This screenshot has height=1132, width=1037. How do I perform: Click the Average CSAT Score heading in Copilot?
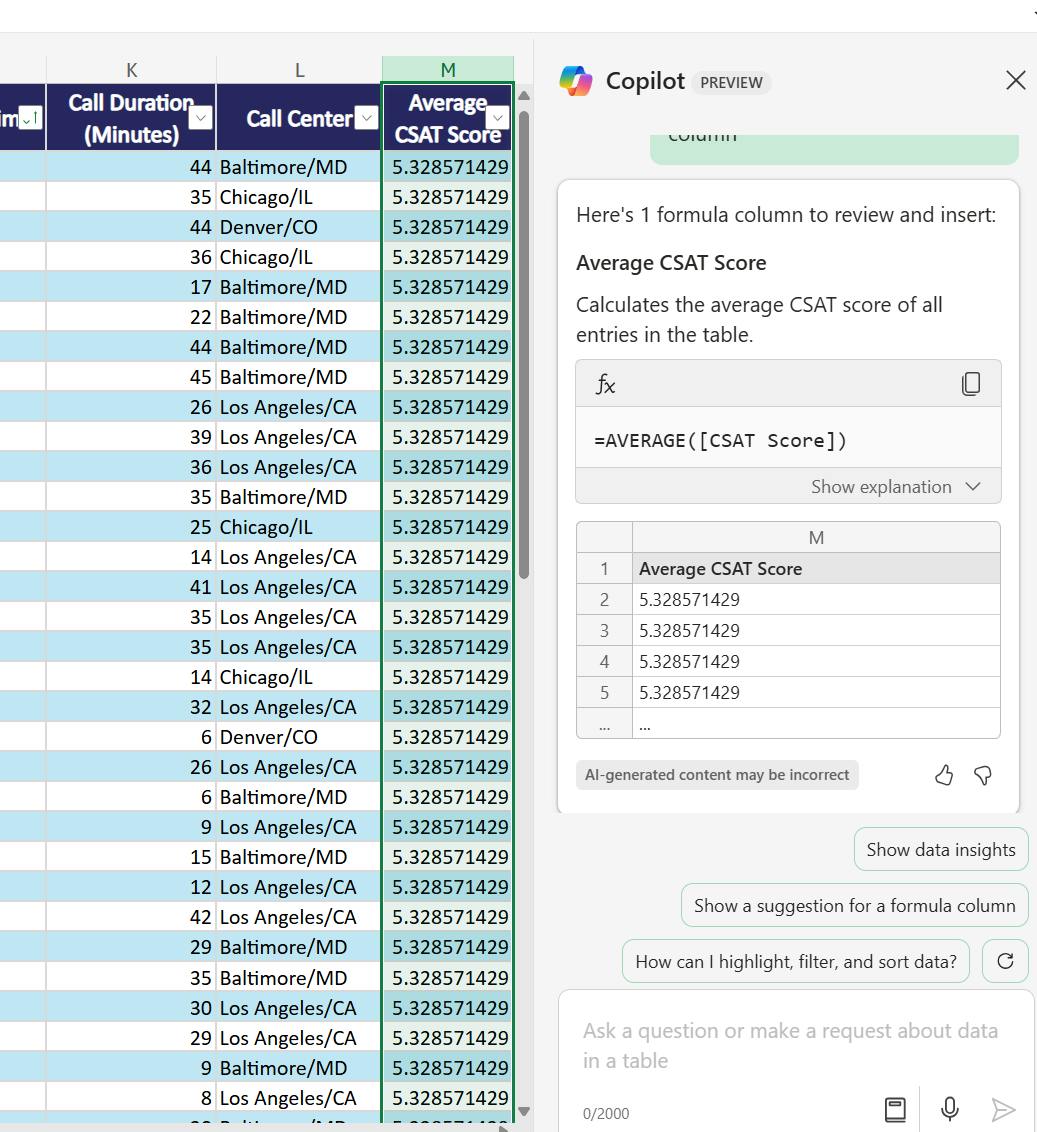(671, 263)
